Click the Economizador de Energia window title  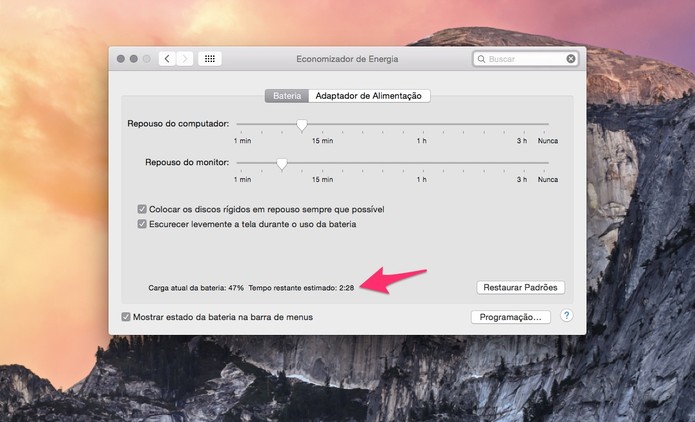coord(347,59)
